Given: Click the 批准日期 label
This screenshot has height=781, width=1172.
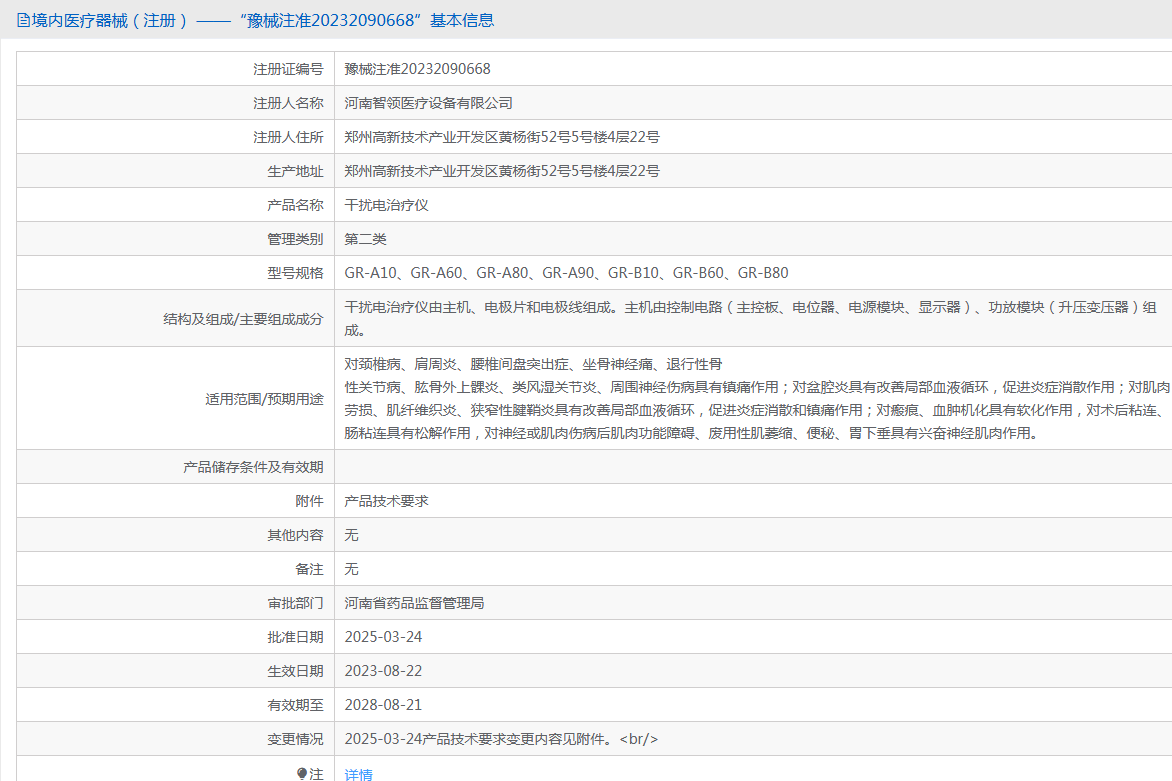Looking at the screenshot, I should pyautogui.click(x=295, y=637).
